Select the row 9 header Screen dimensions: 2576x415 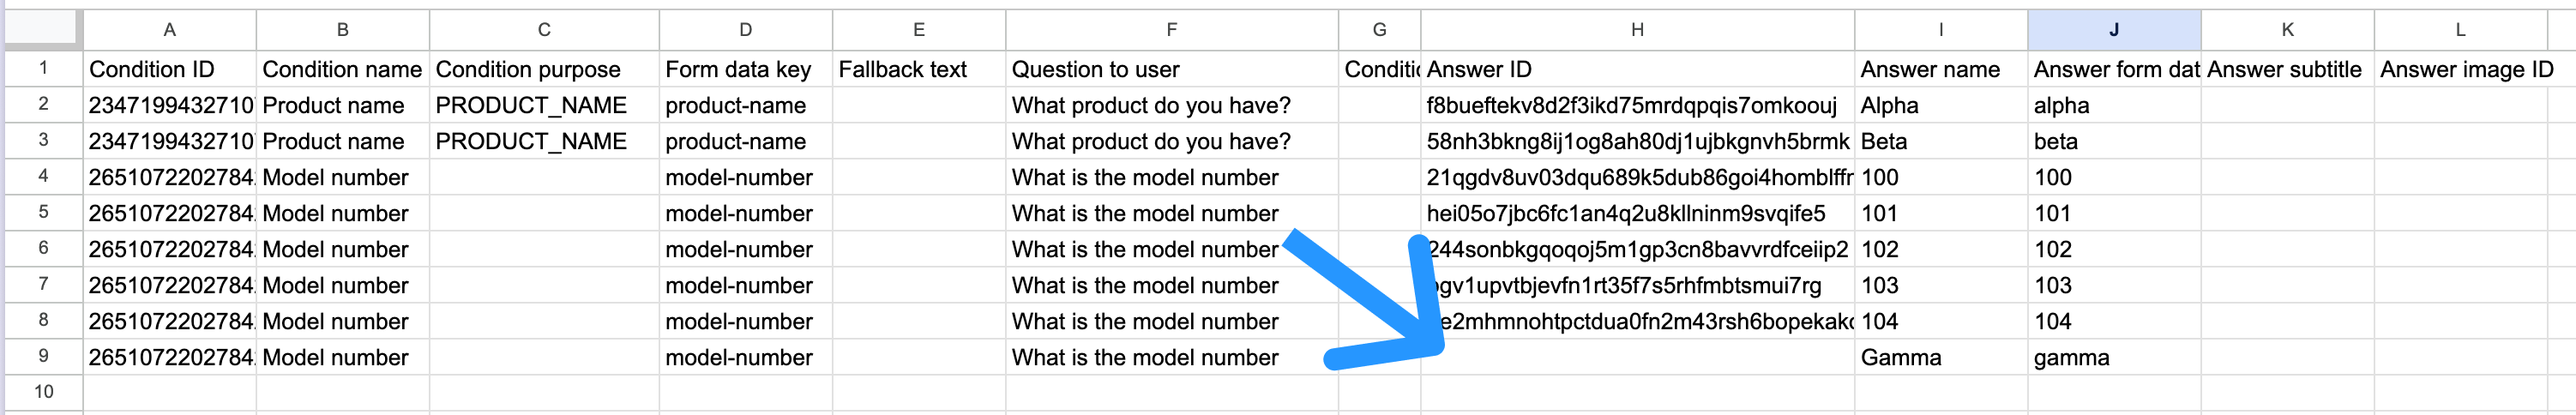(43, 356)
